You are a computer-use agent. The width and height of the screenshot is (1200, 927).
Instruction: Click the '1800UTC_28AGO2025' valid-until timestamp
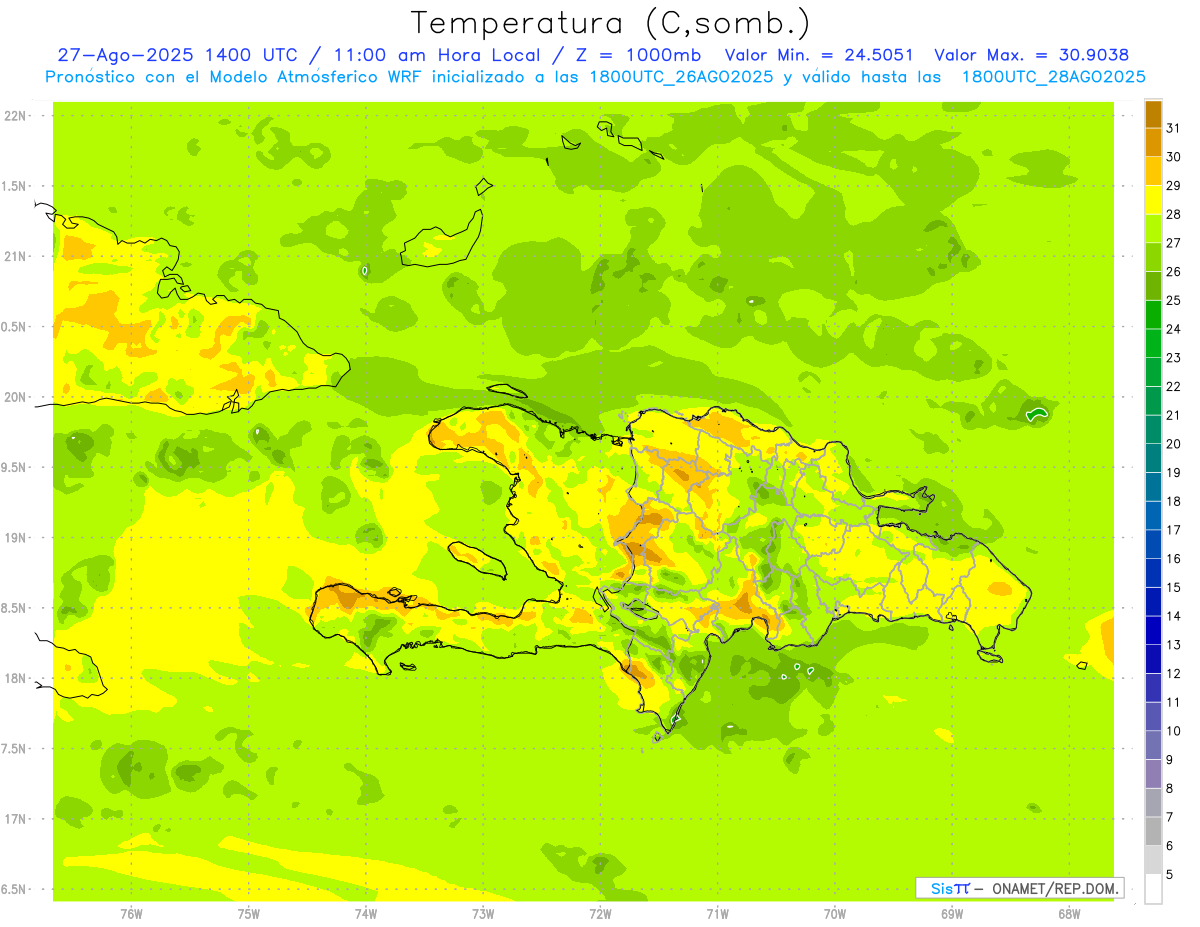tap(1053, 77)
